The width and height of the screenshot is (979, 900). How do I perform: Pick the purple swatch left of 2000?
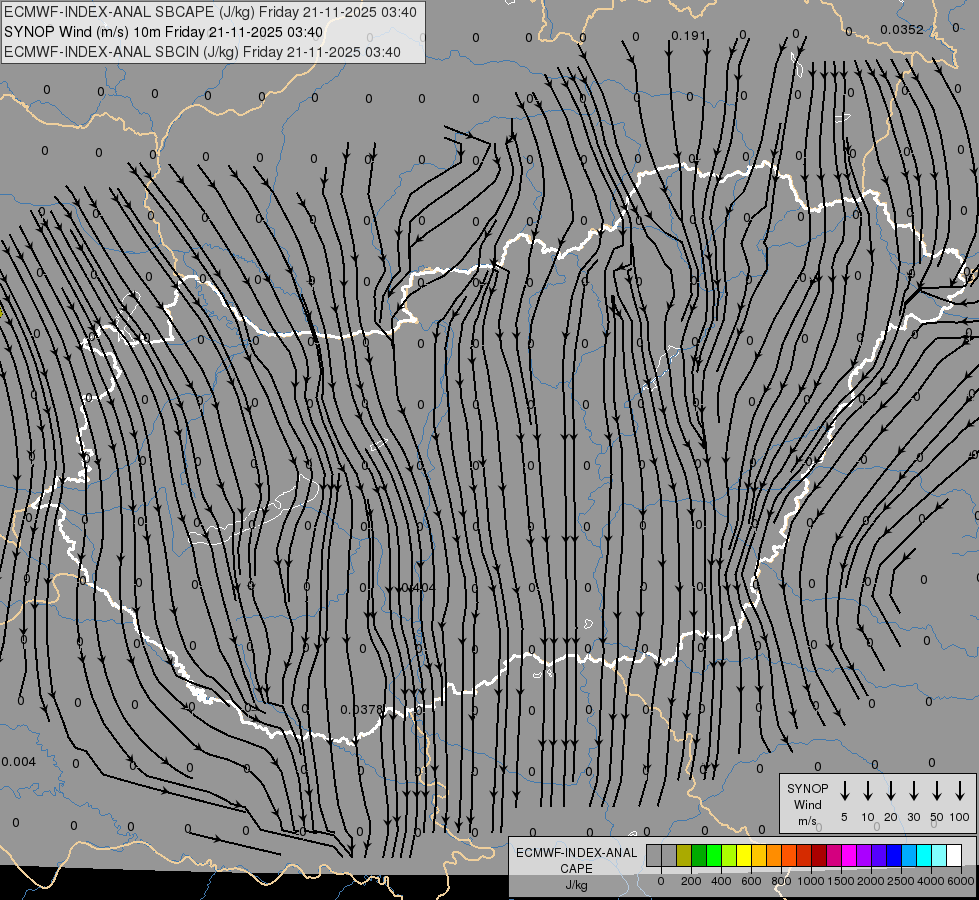click(x=863, y=855)
